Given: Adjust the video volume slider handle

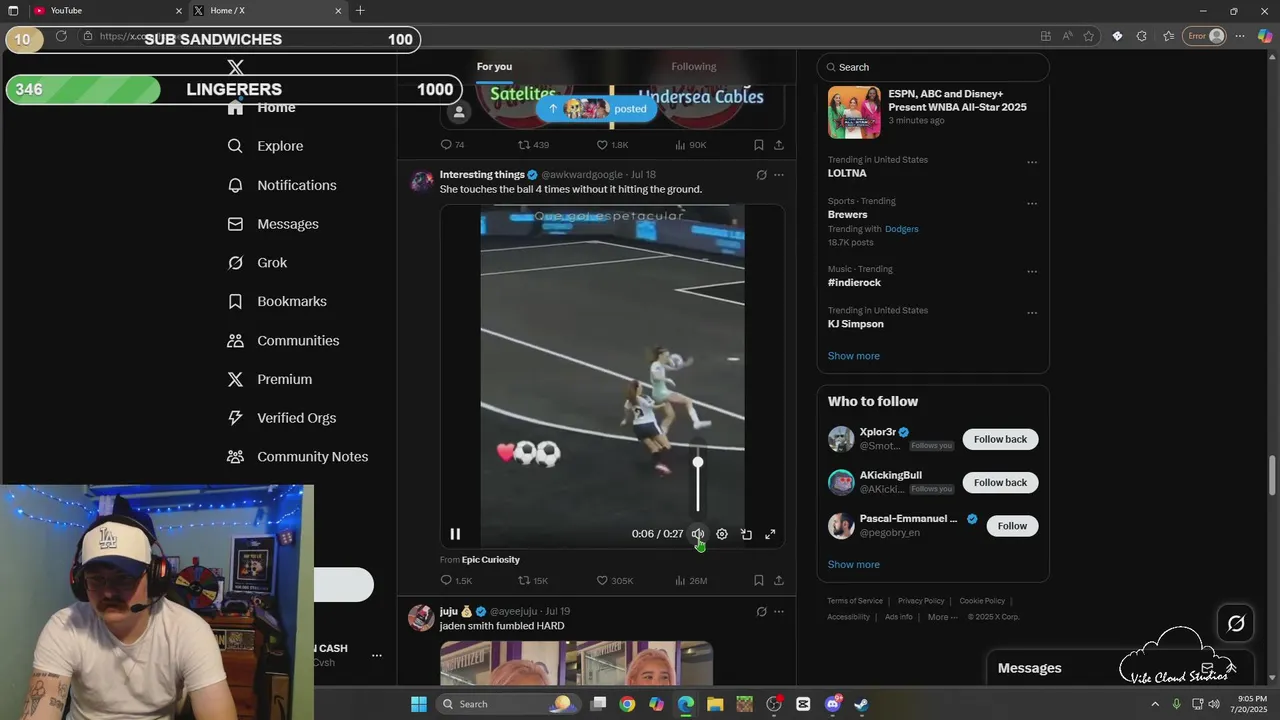Looking at the screenshot, I should pyautogui.click(x=698, y=462).
